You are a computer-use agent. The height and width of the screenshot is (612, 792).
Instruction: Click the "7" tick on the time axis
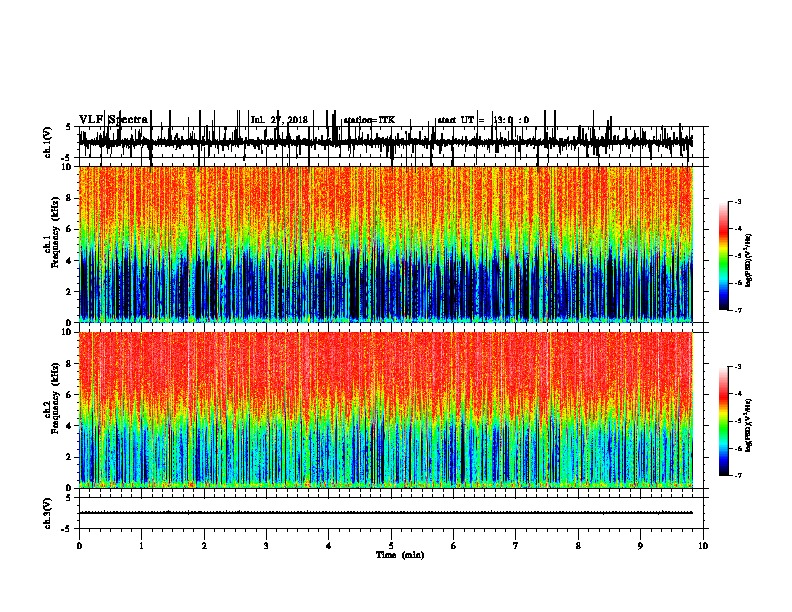(x=516, y=546)
